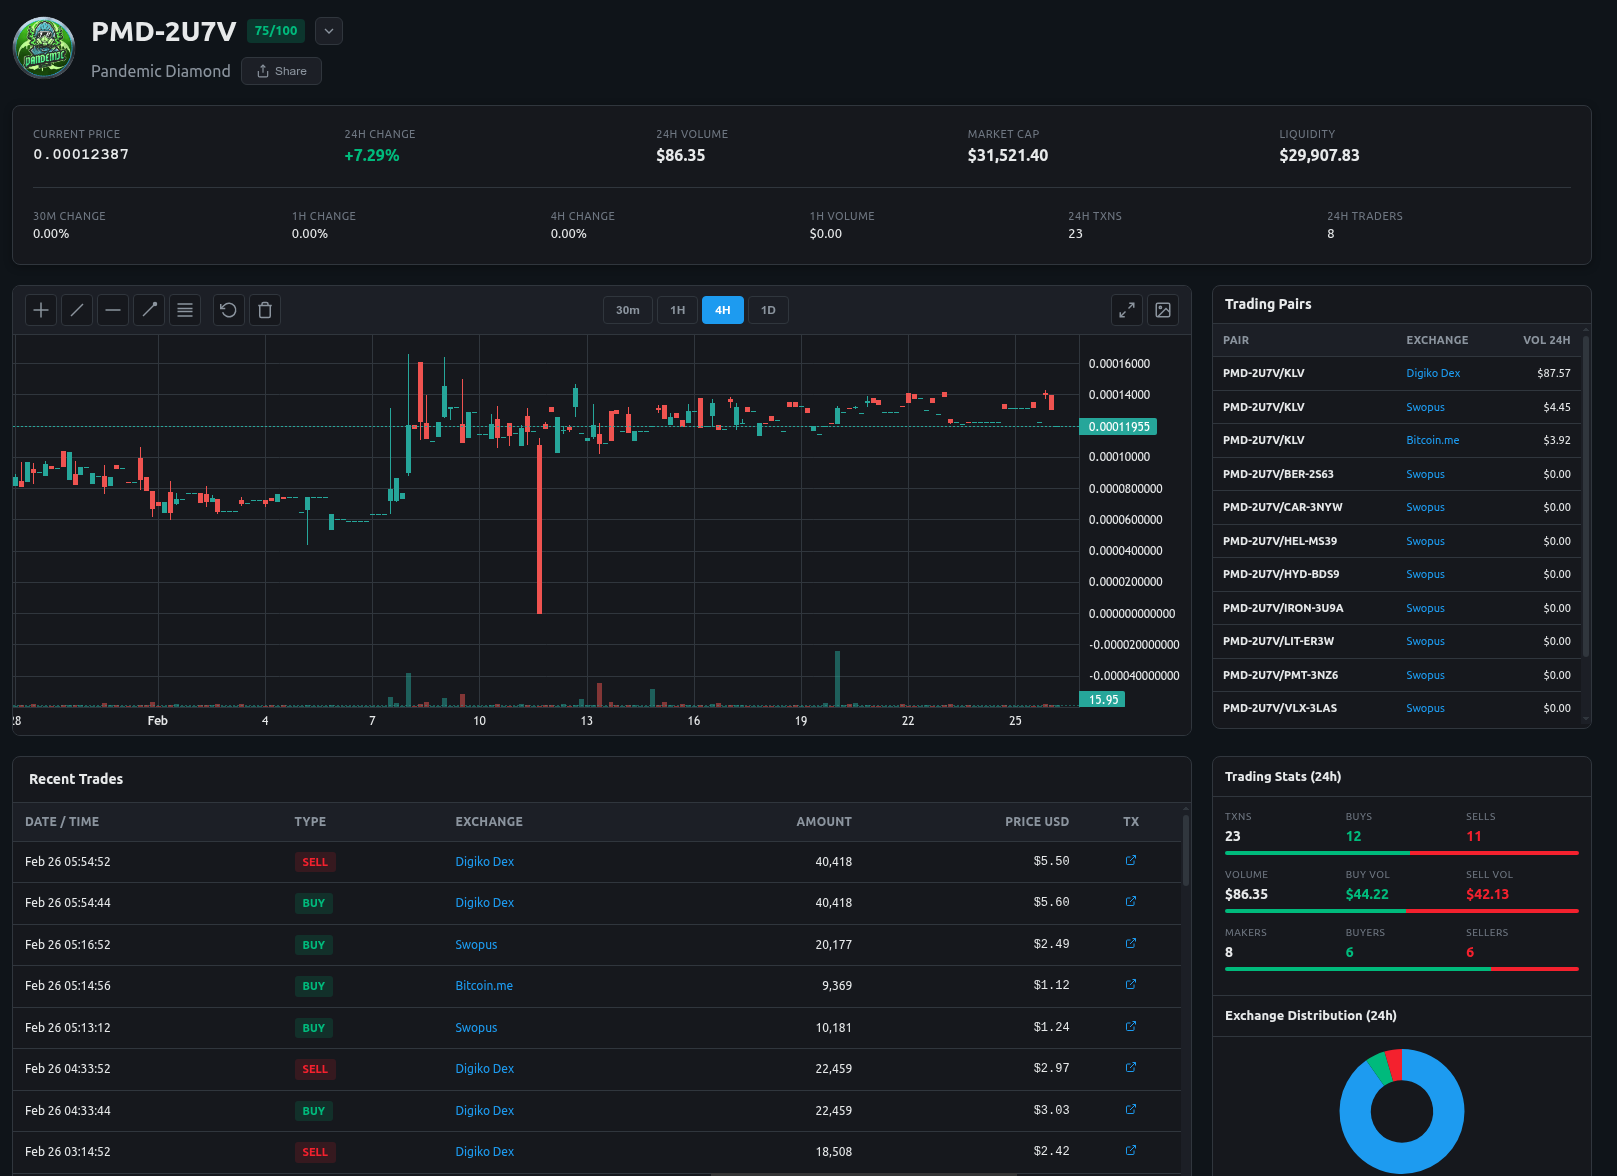Image resolution: width=1617 pixels, height=1176 pixels.
Task: Click the buys versus sells ratio bar
Action: [x=1400, y=853]
